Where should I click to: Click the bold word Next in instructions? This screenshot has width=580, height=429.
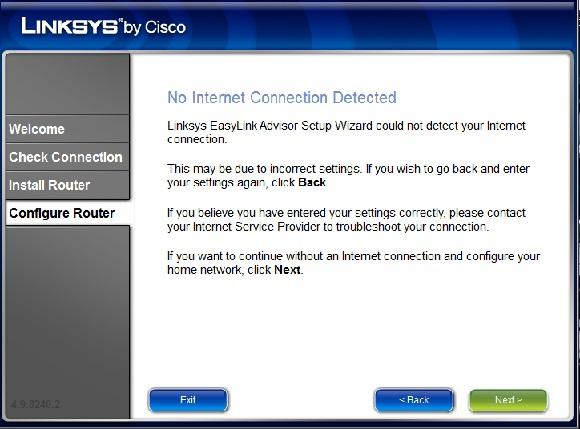287,270
